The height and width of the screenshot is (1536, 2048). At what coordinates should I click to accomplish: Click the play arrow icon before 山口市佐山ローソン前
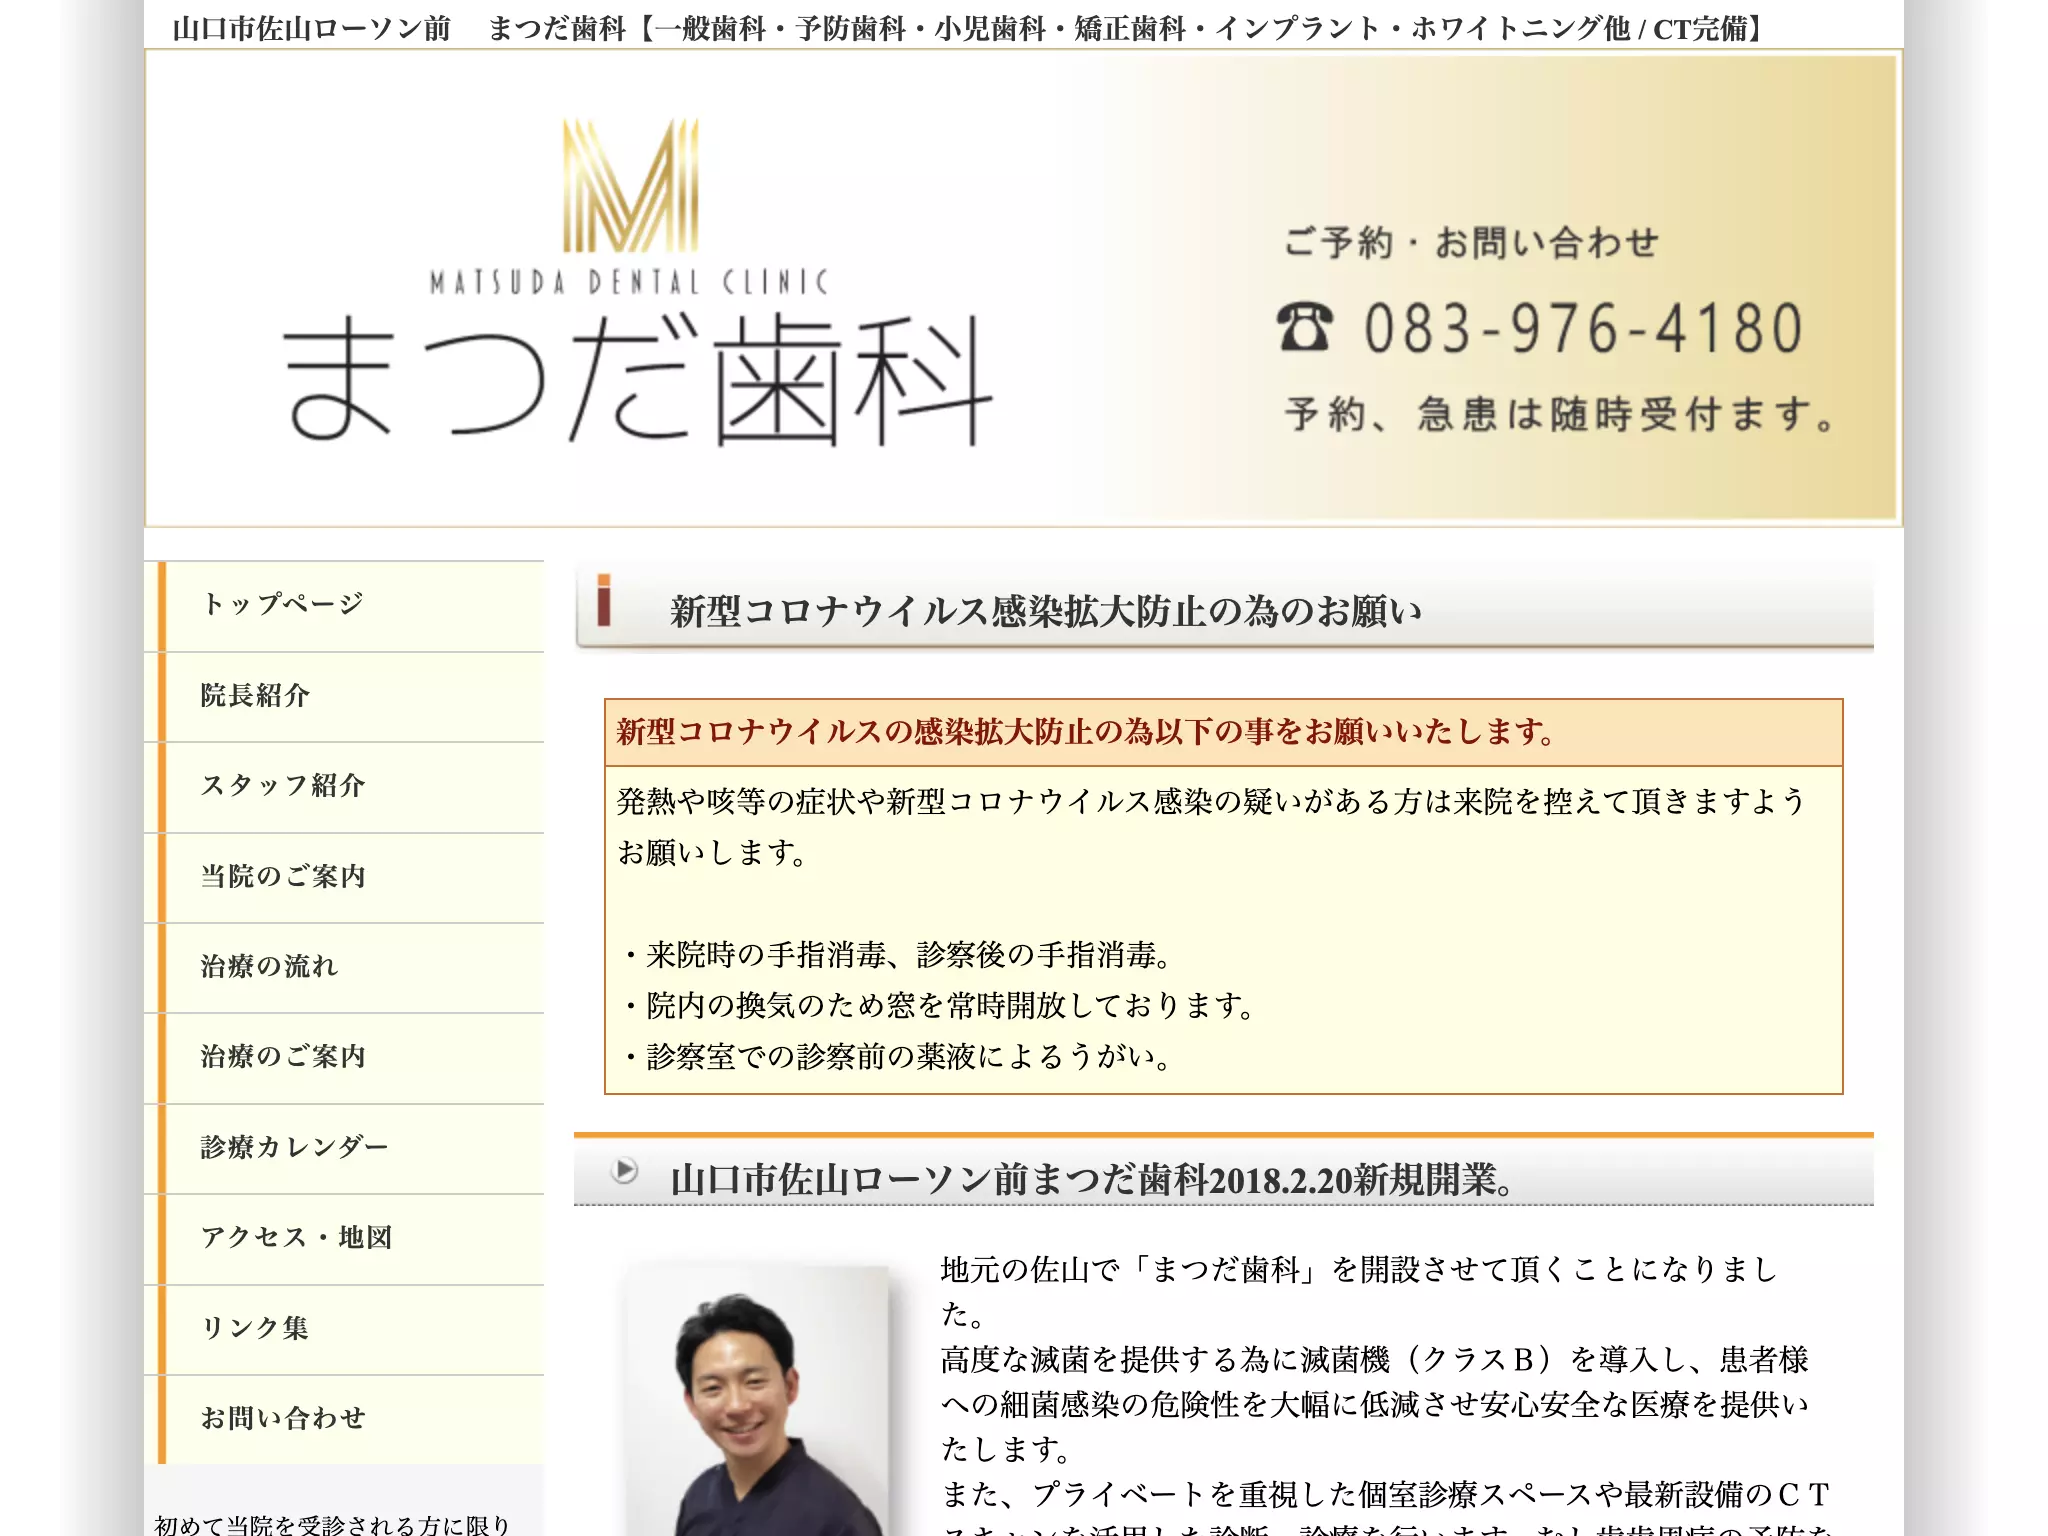[x=625, y=1169]
